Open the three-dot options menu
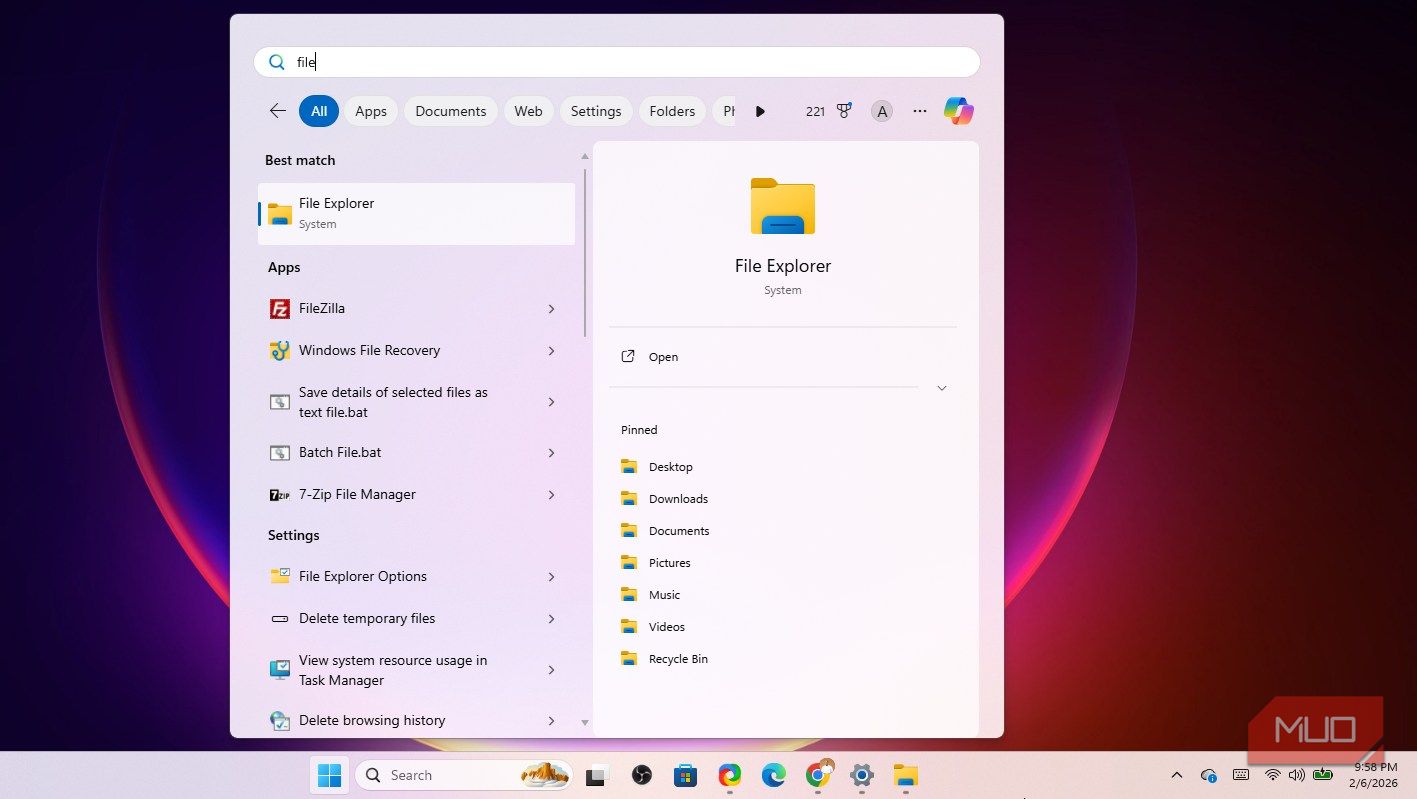 click(920, 111)
